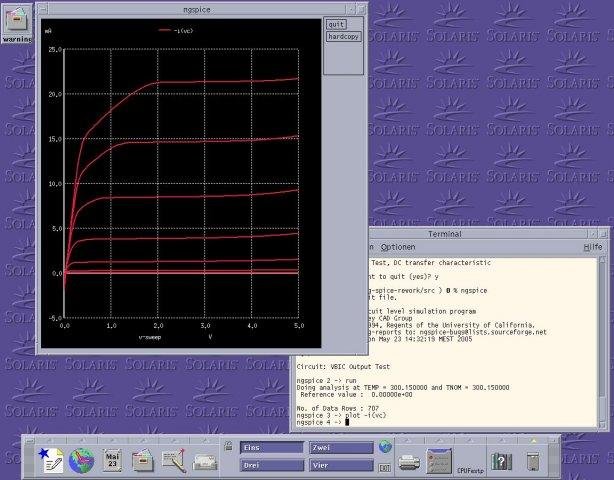The image size is (614, 480).
Task: Click the 'Circuit: VBIC Output Test' terminal line
Action: pyautogui.click(x=343, y=367)
